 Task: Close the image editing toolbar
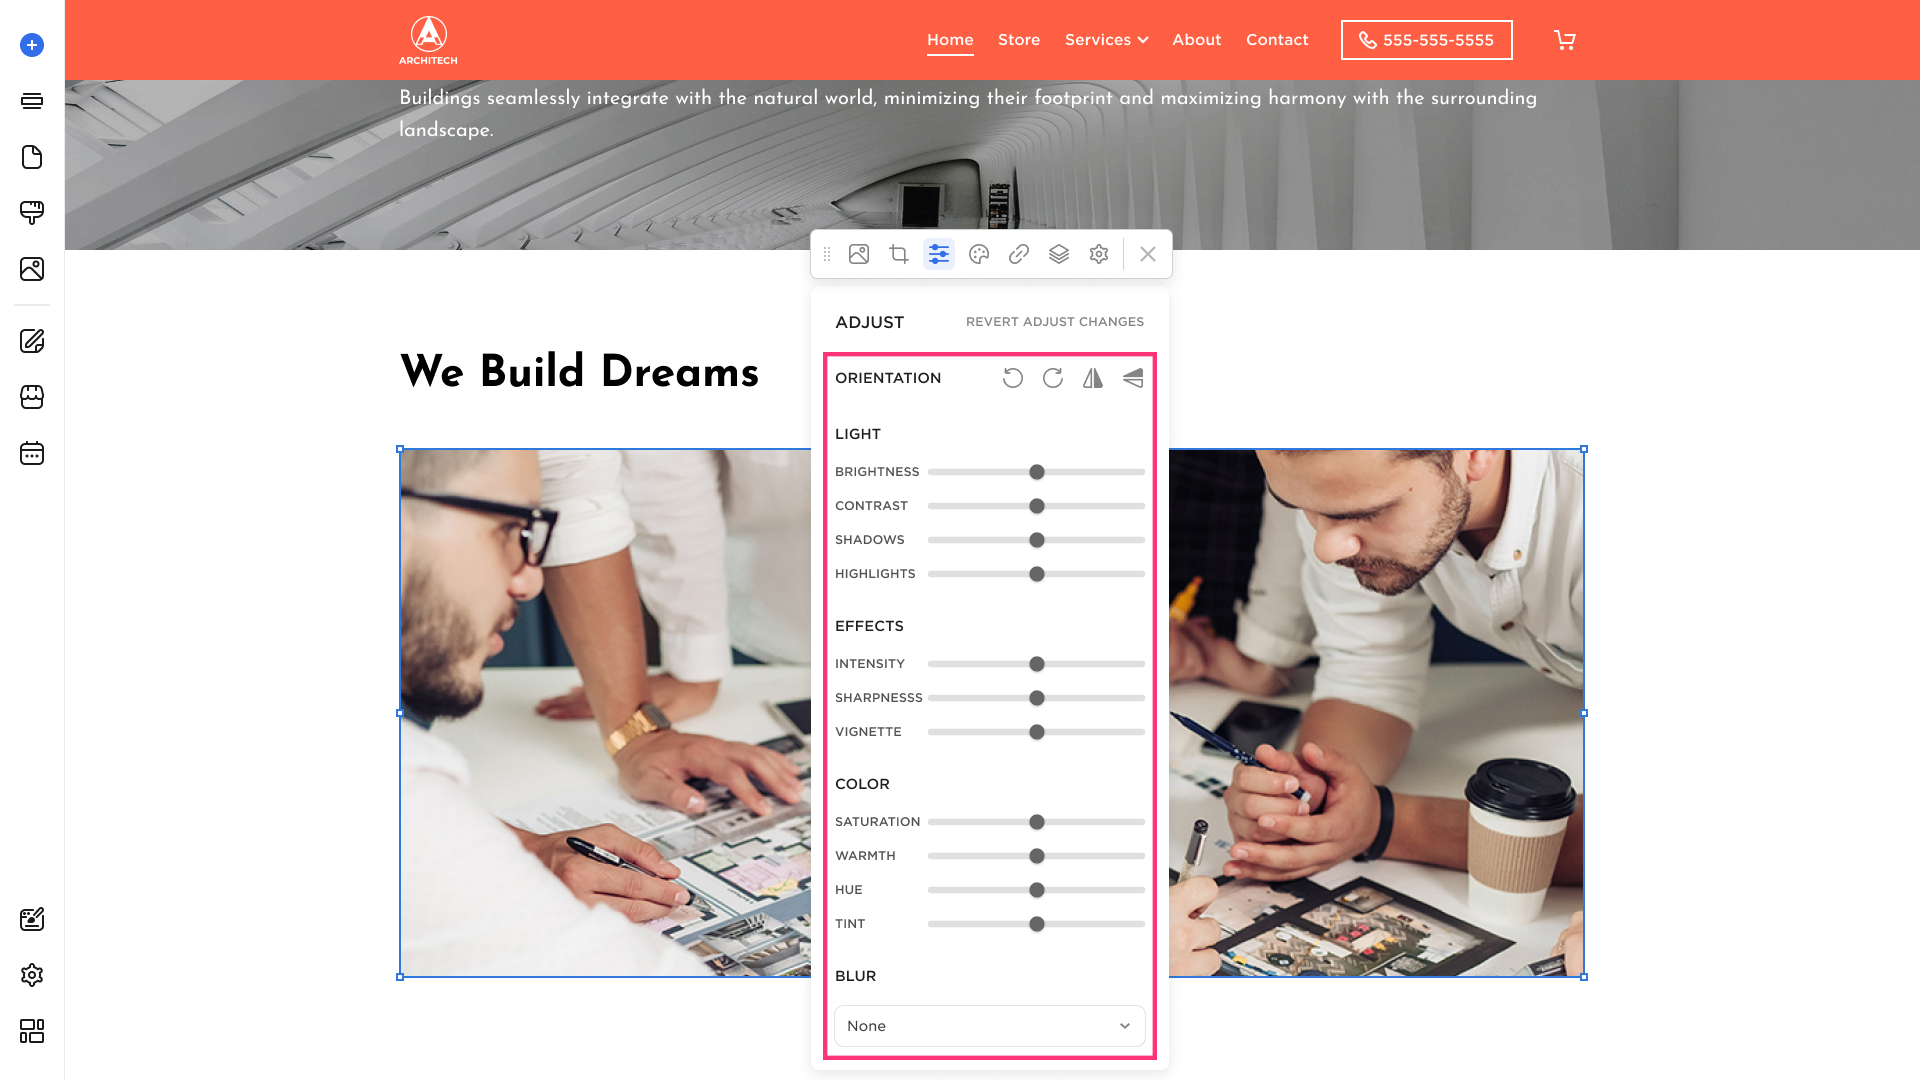coord(1148,254)
